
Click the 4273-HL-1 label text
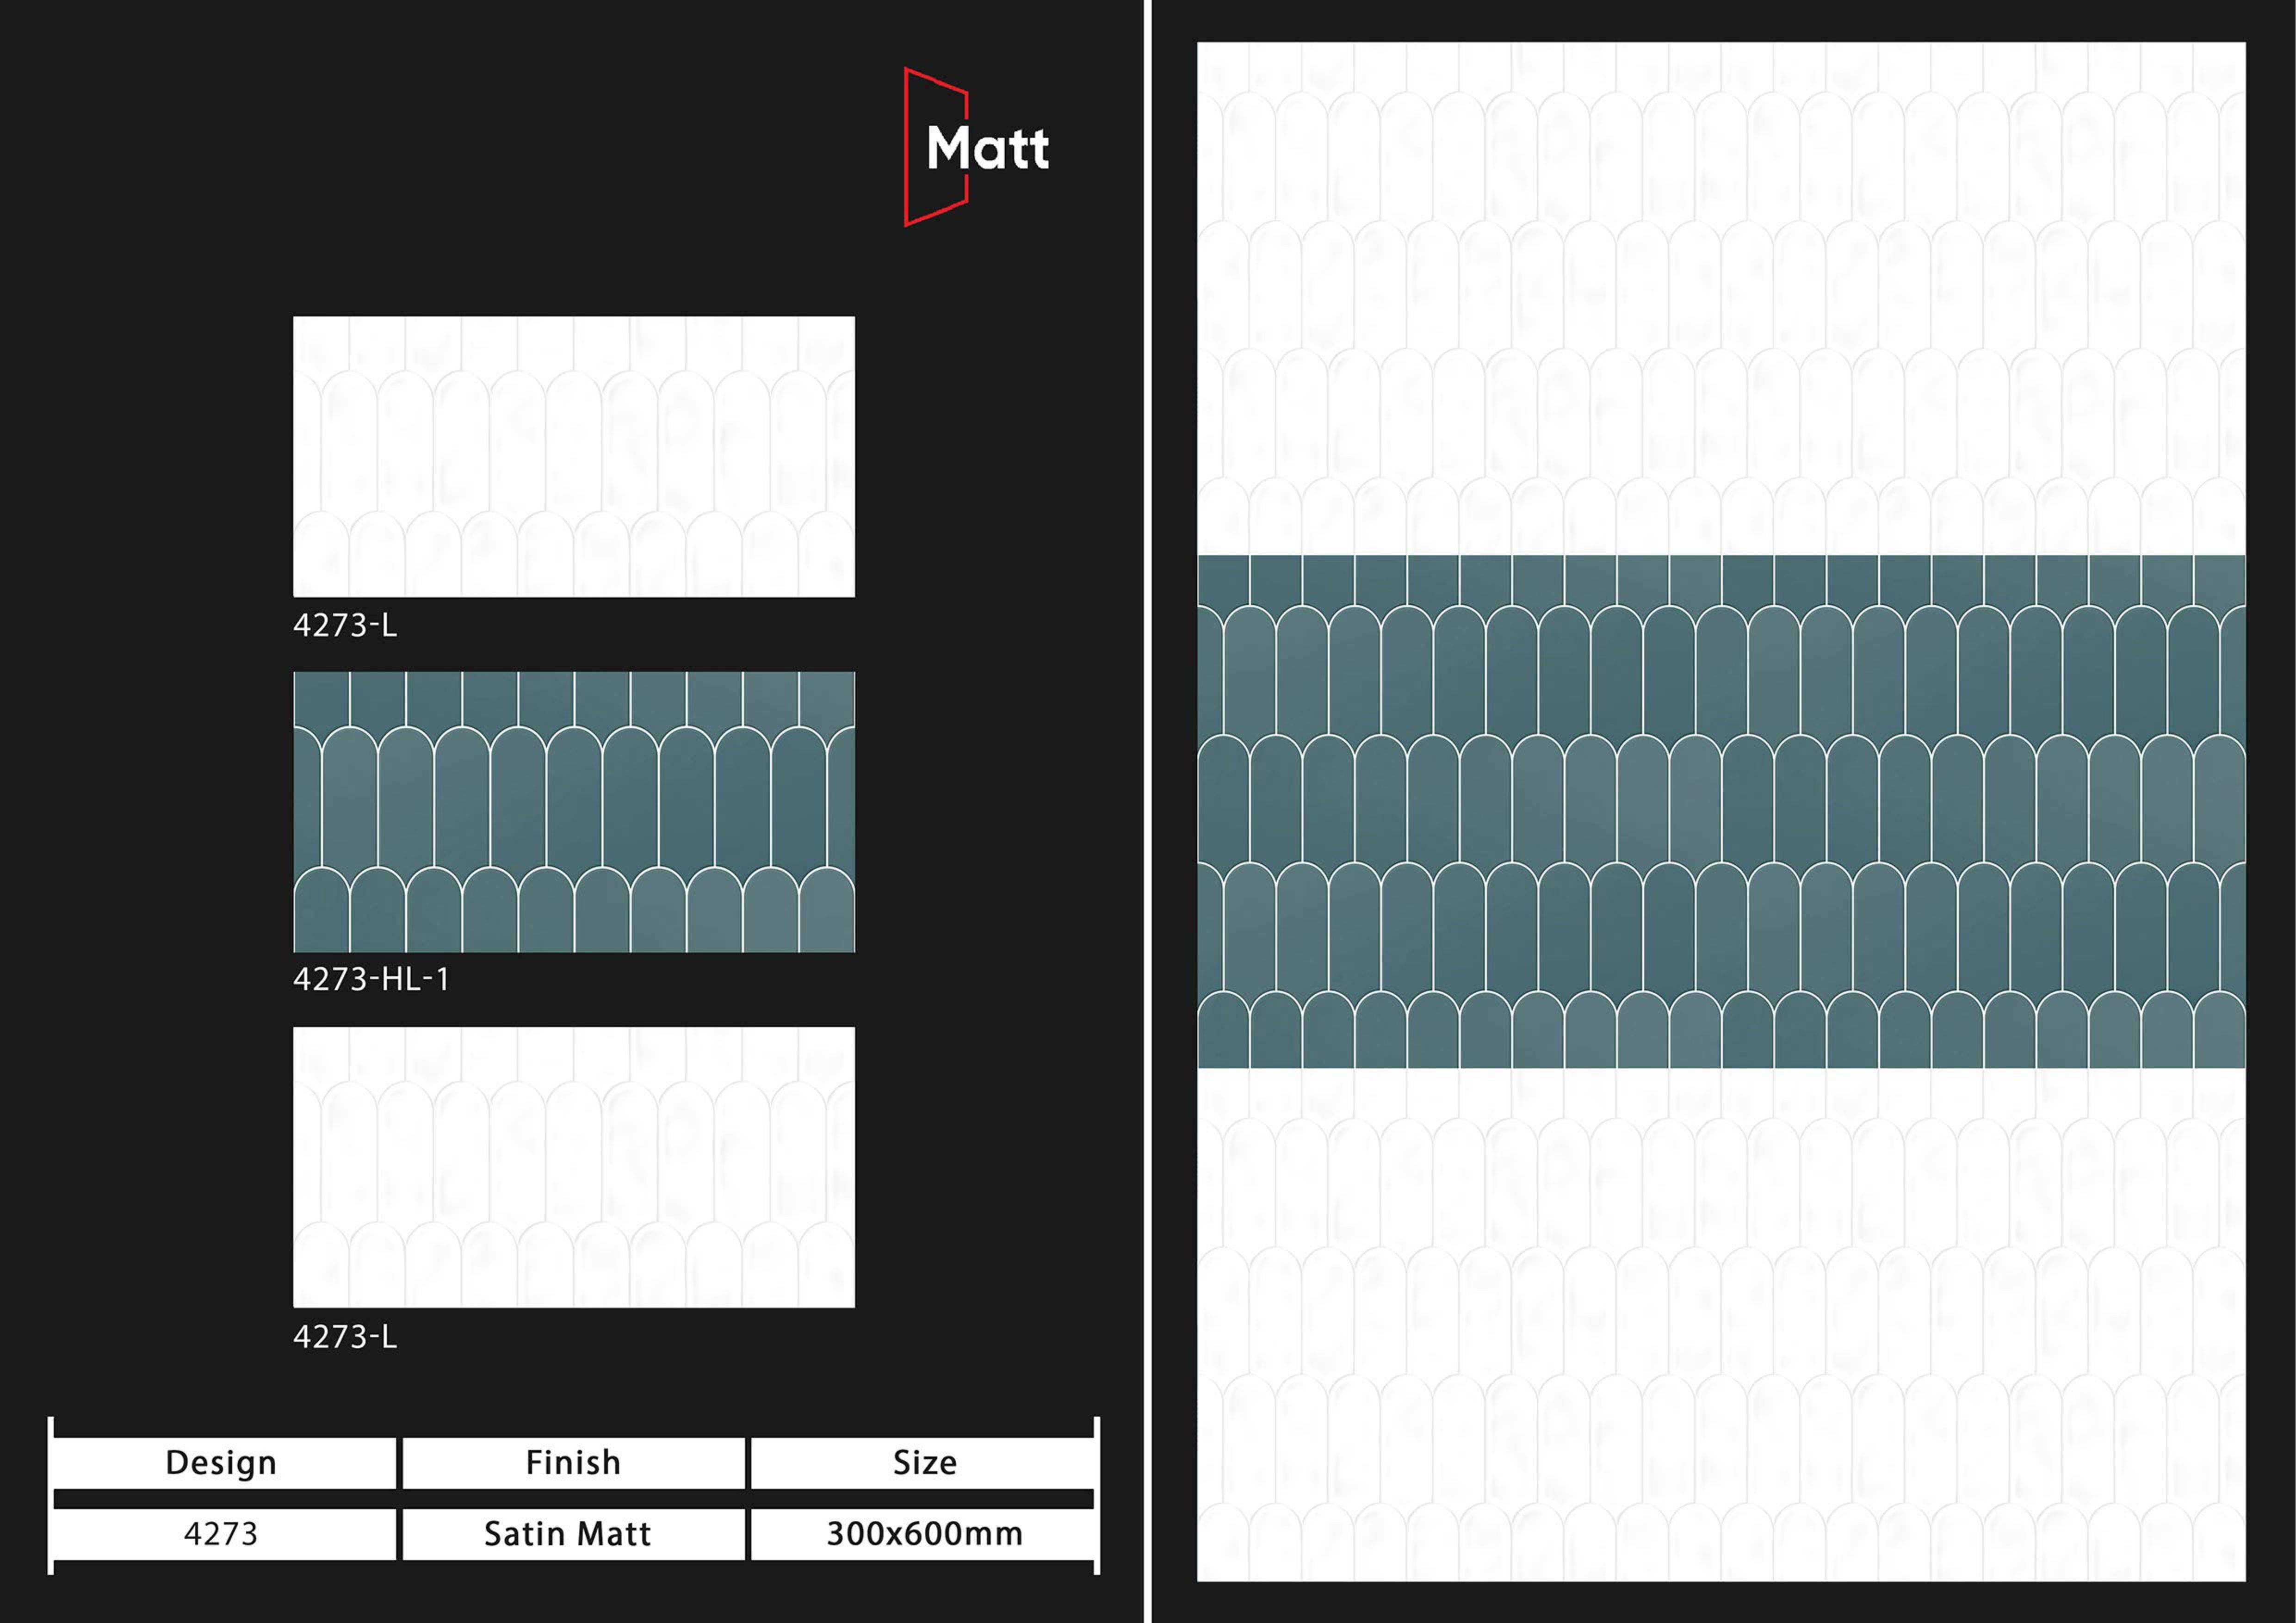(x=371, y=979)
